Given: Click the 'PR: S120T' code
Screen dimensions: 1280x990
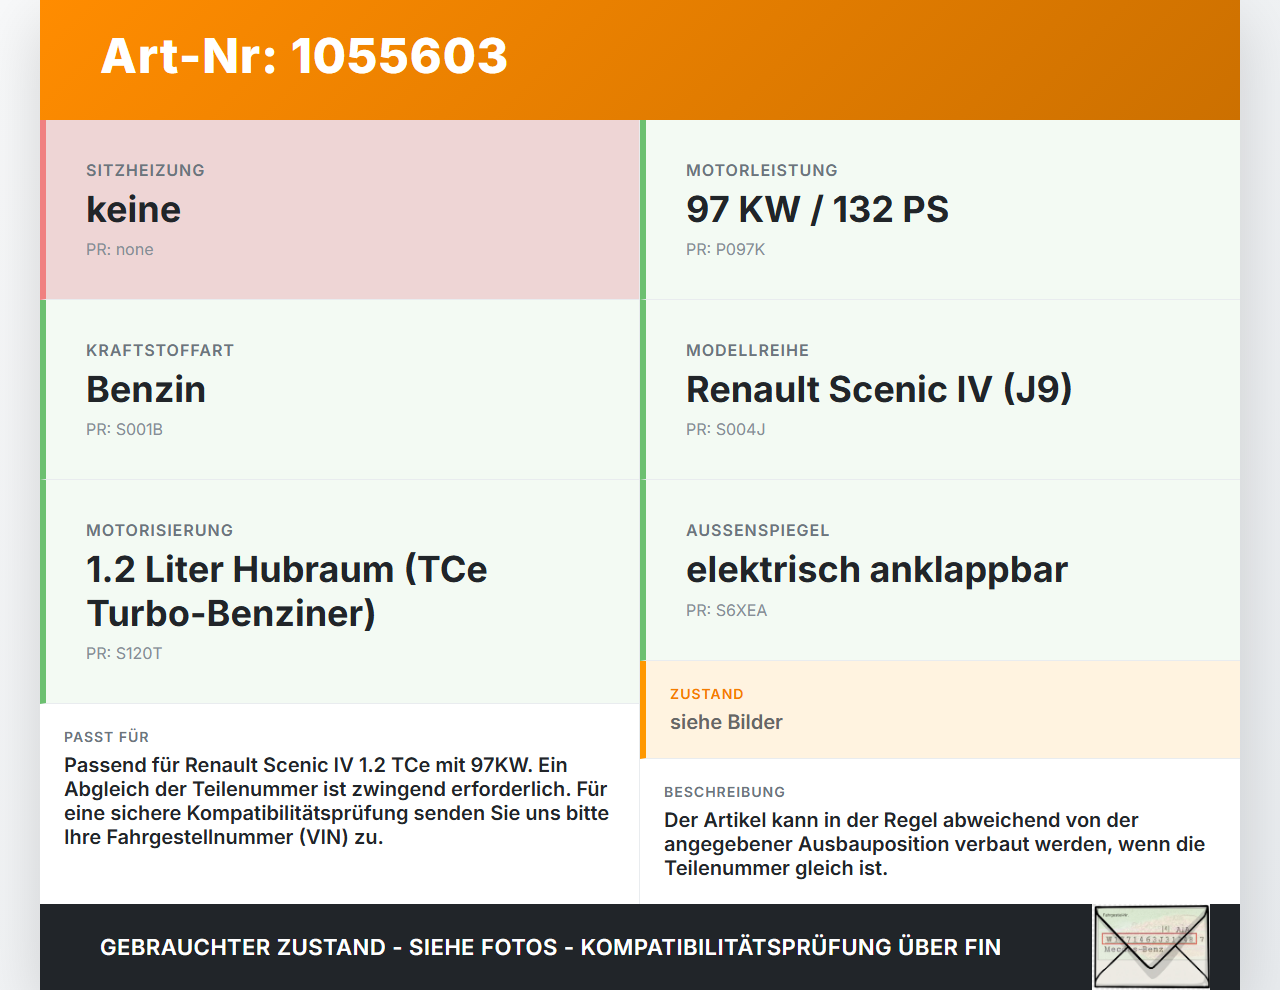Looking at the screenshot, I should click(x=124, y=653).
